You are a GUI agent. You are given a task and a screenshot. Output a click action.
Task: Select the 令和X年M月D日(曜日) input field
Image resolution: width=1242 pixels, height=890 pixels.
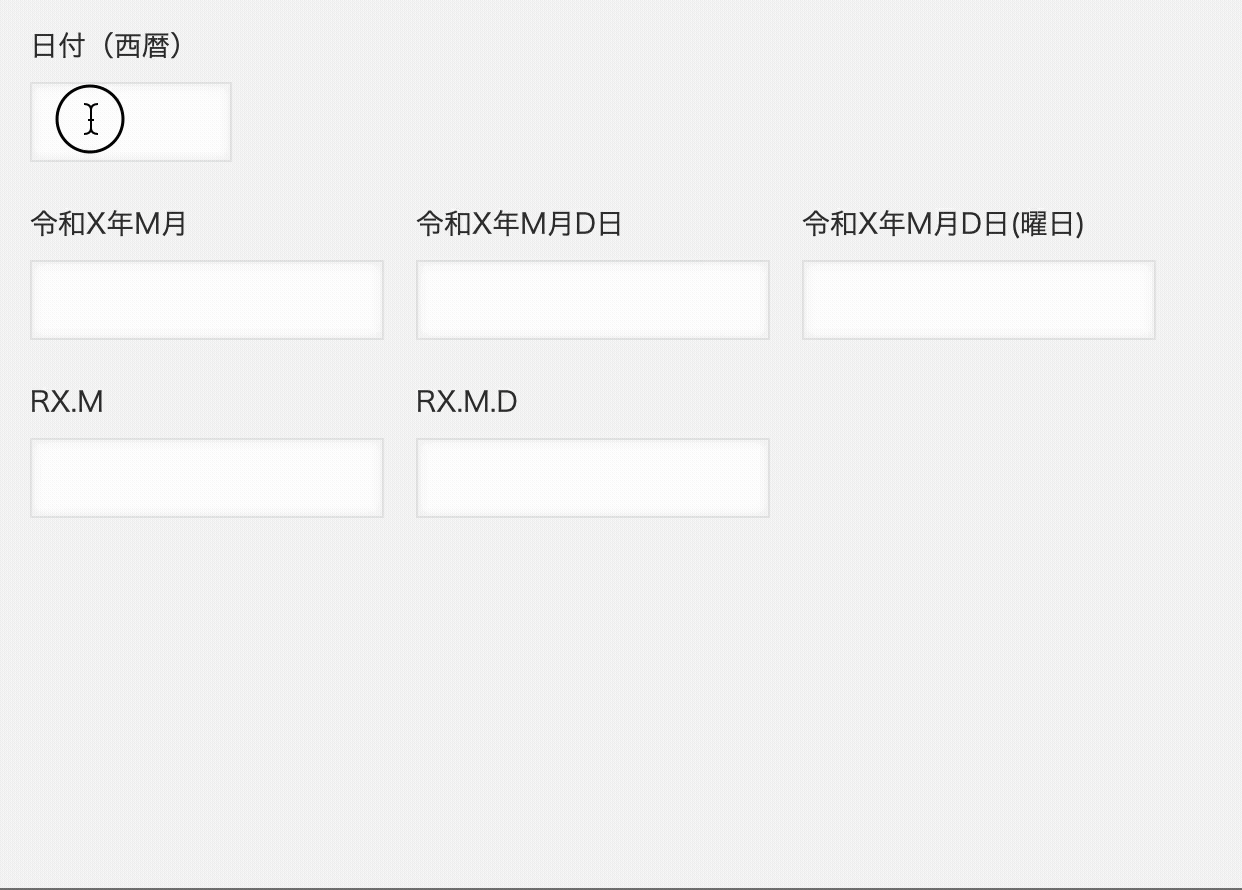click(x=978, y=300)
